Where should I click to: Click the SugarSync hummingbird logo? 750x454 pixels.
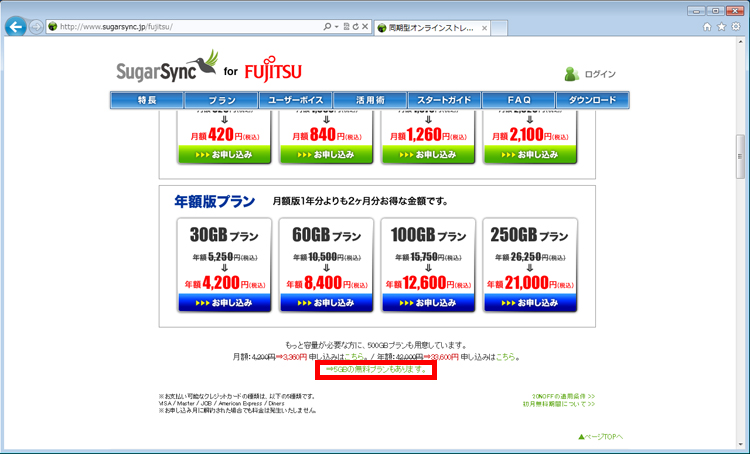tap(167, 66)
